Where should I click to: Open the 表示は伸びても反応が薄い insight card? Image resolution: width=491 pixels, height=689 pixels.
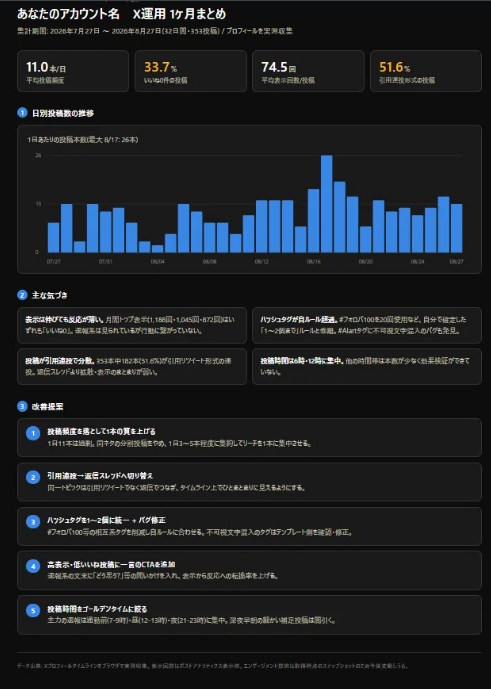(132, 325)
